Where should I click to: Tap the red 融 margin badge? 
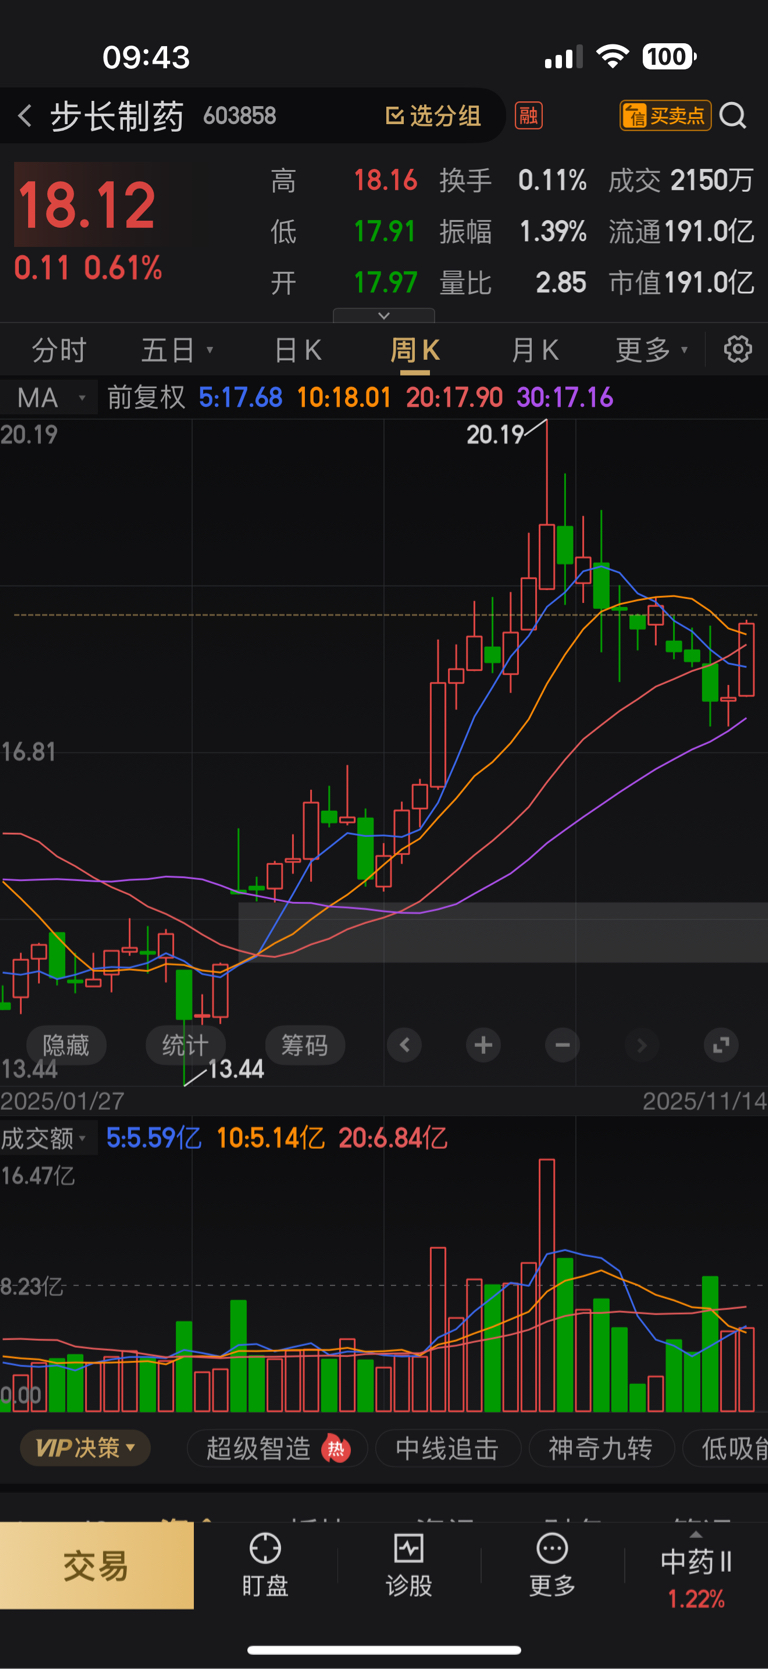pos(528,116)
